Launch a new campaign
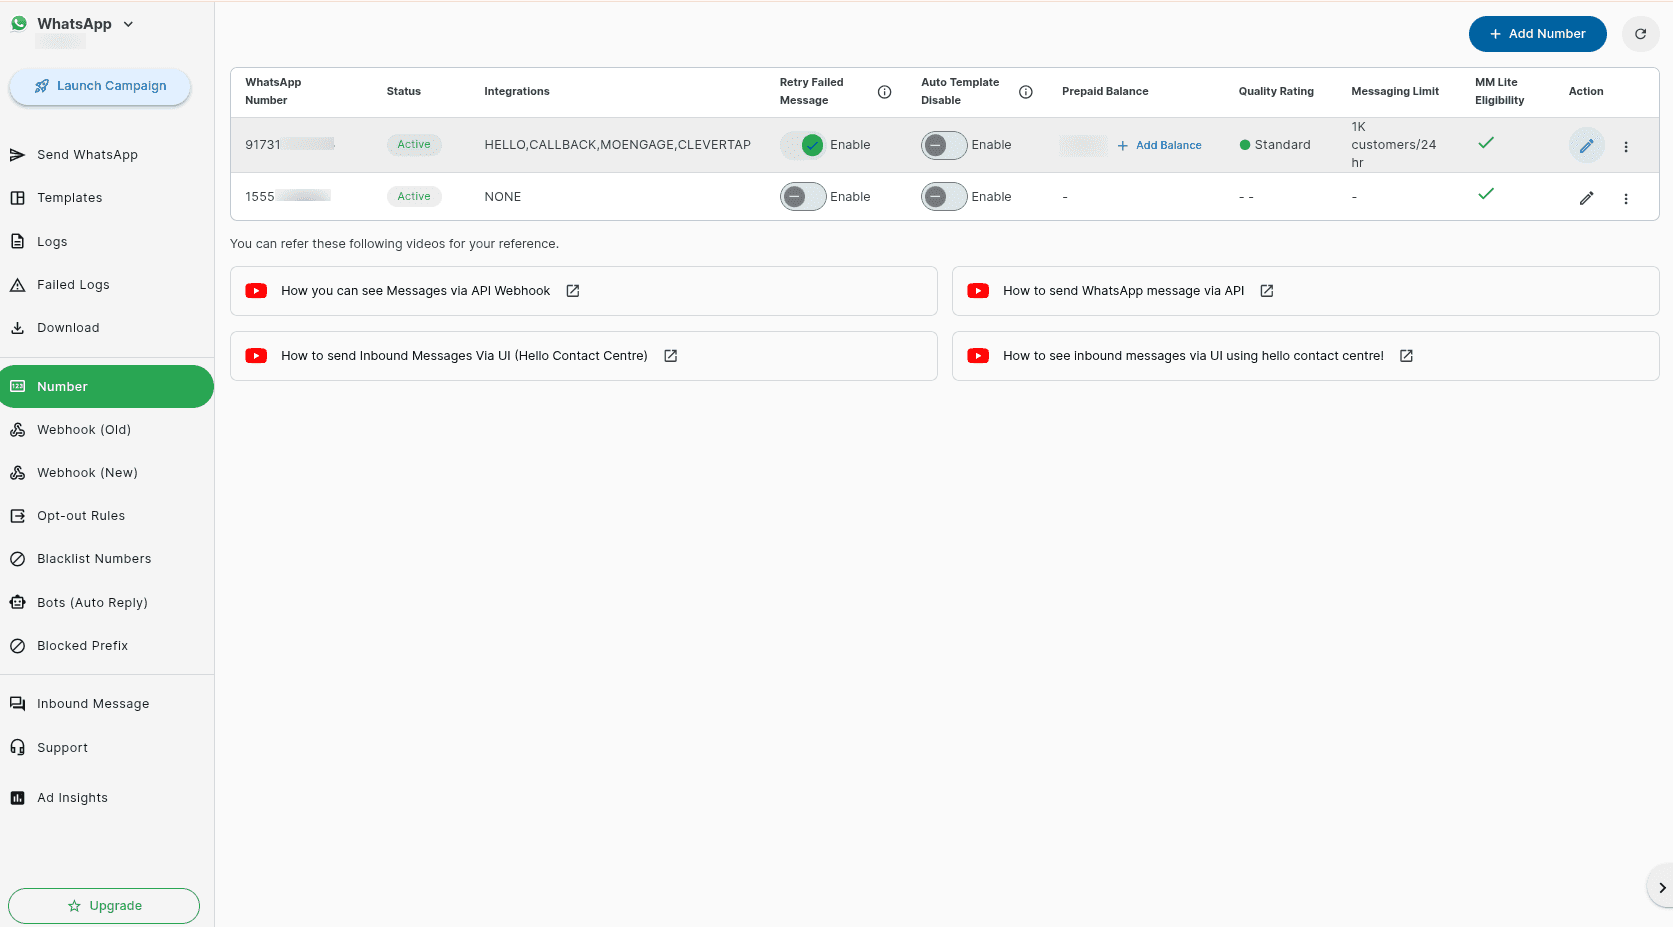The image size is (1673, 927). click(100, 86)
